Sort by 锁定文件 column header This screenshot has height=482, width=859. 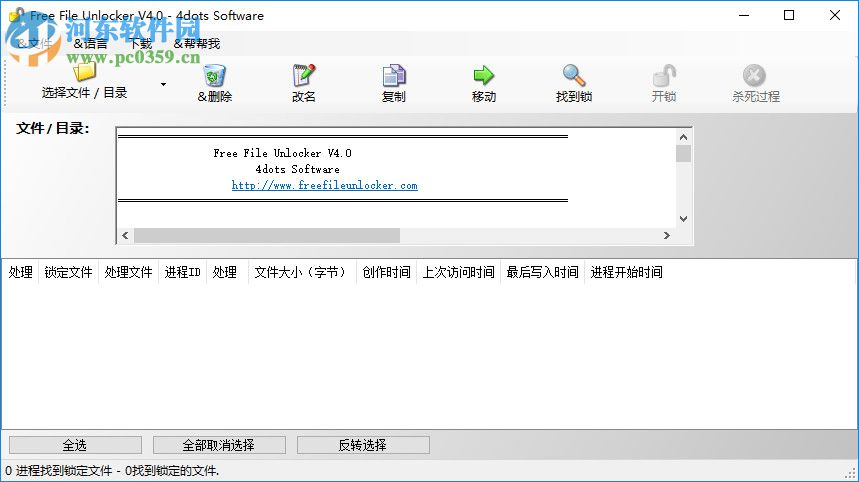(x=68, y=272)
